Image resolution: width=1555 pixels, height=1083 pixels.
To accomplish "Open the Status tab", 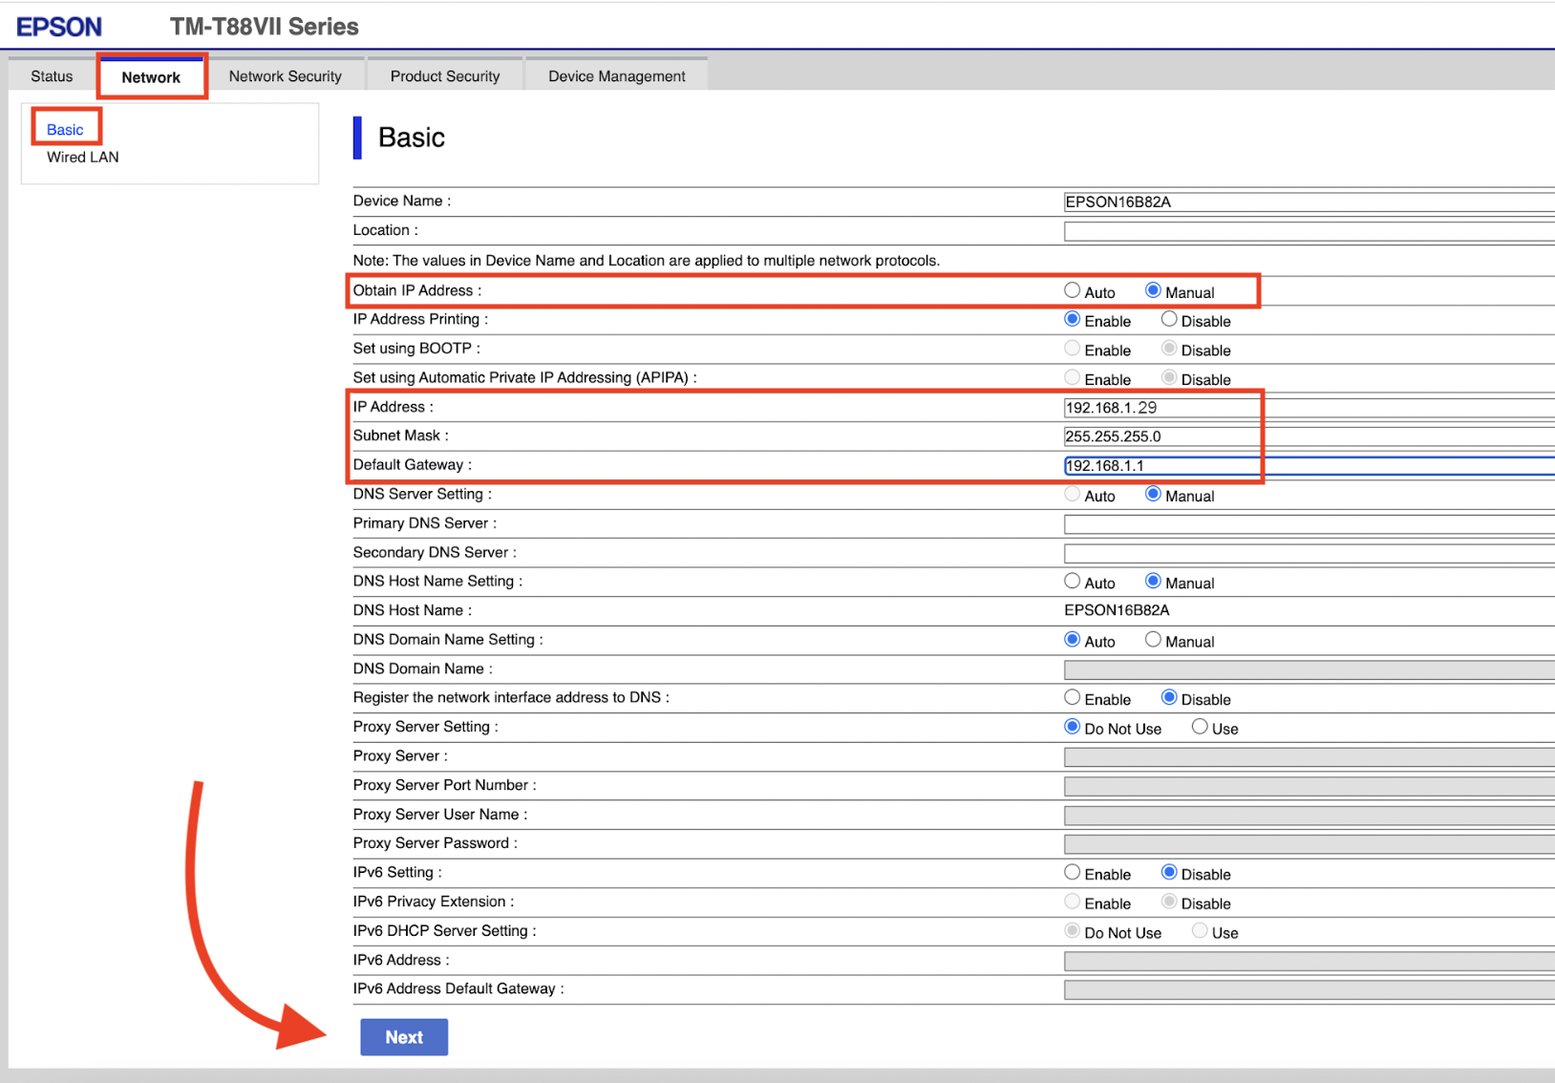I will pyautogui.click(x=52, y=76).
